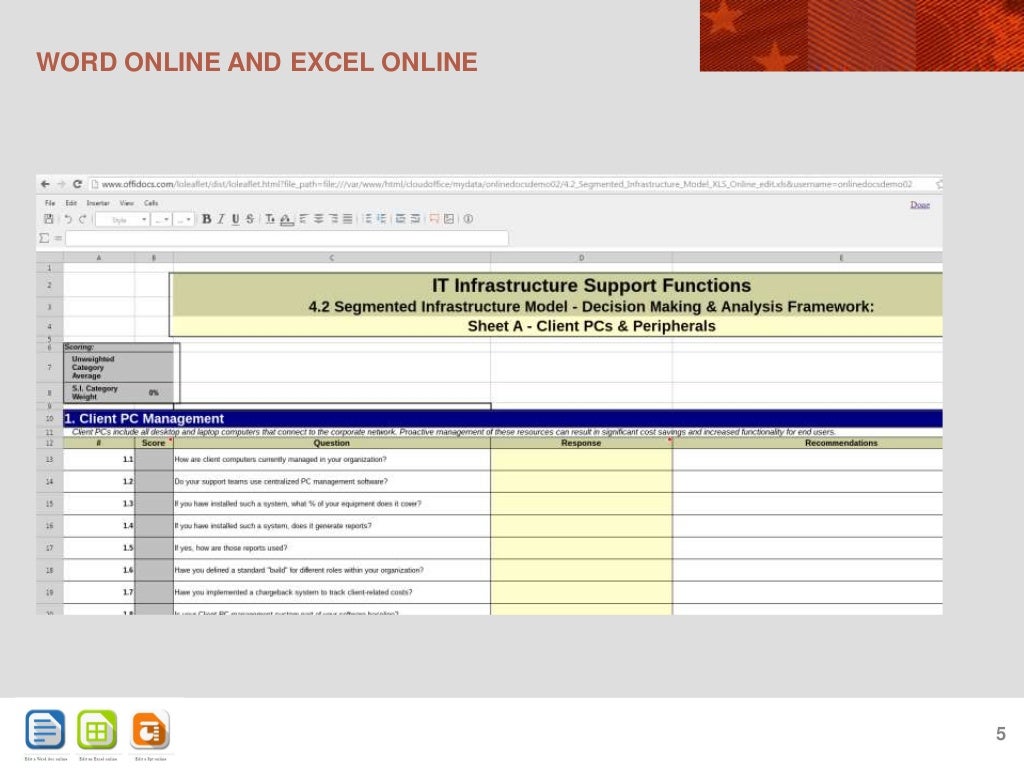Toggle underline formatting
Viewport: 1024px width, 768px height.
(x=235, y=219)
